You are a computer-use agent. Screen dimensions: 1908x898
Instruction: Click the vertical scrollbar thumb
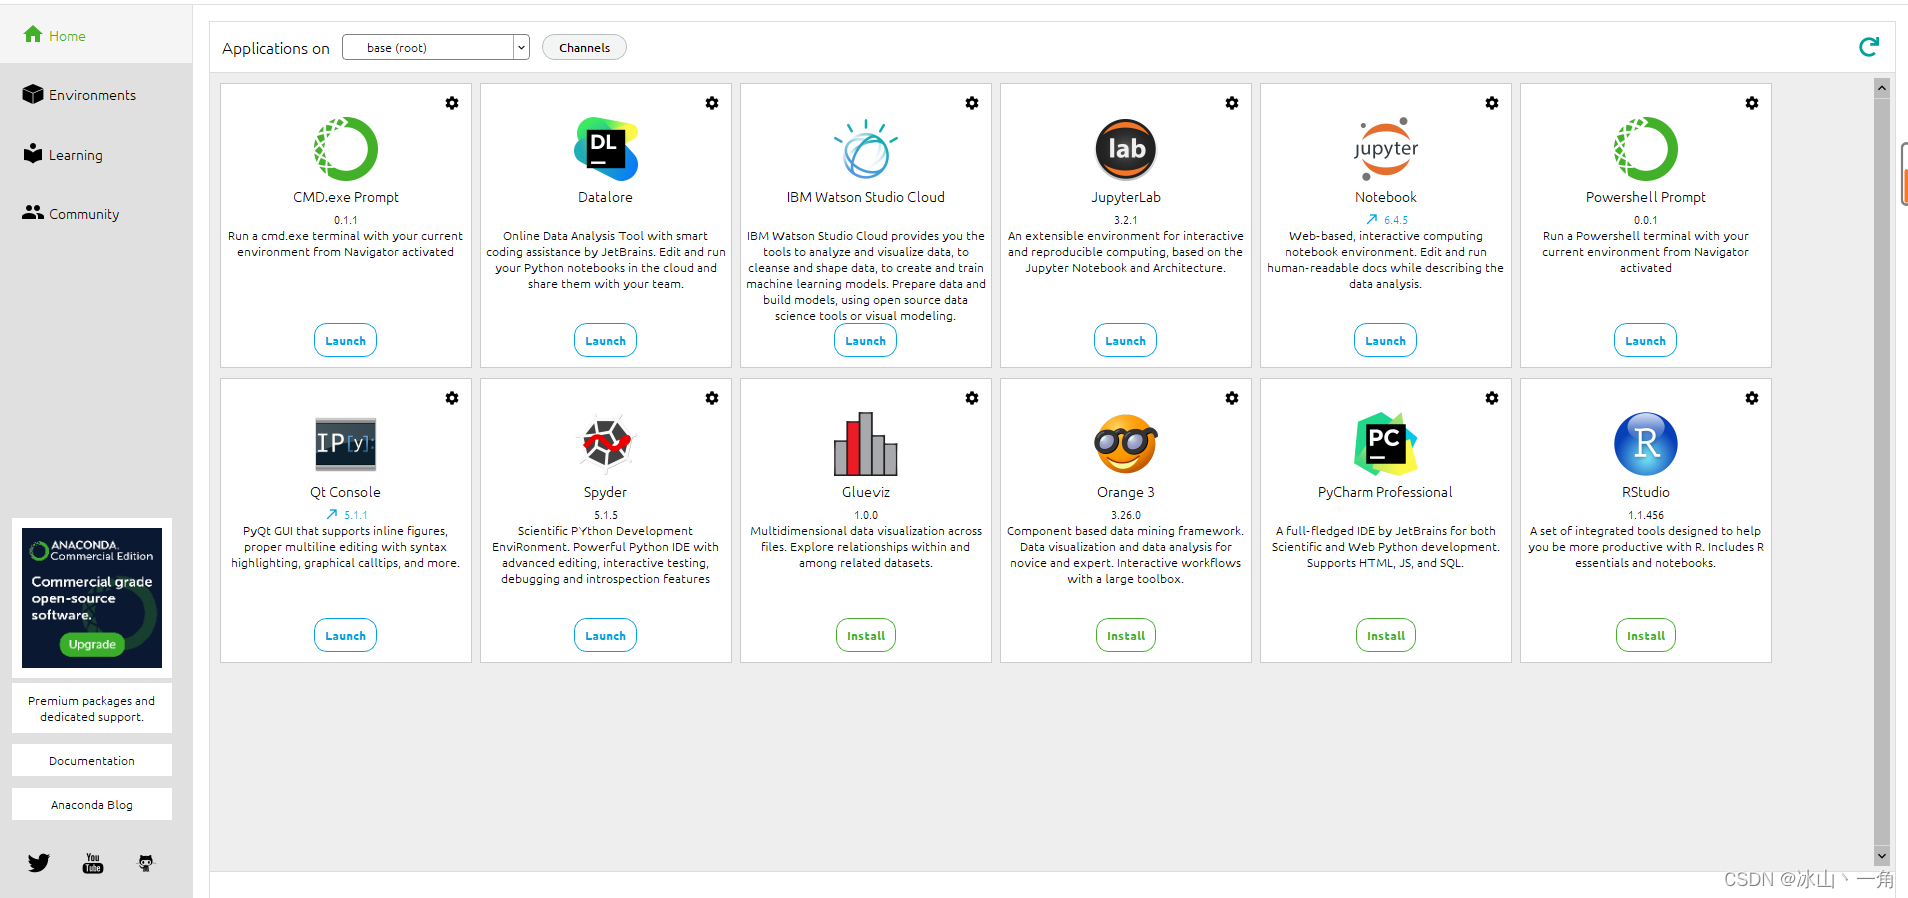click(1882, 470)
